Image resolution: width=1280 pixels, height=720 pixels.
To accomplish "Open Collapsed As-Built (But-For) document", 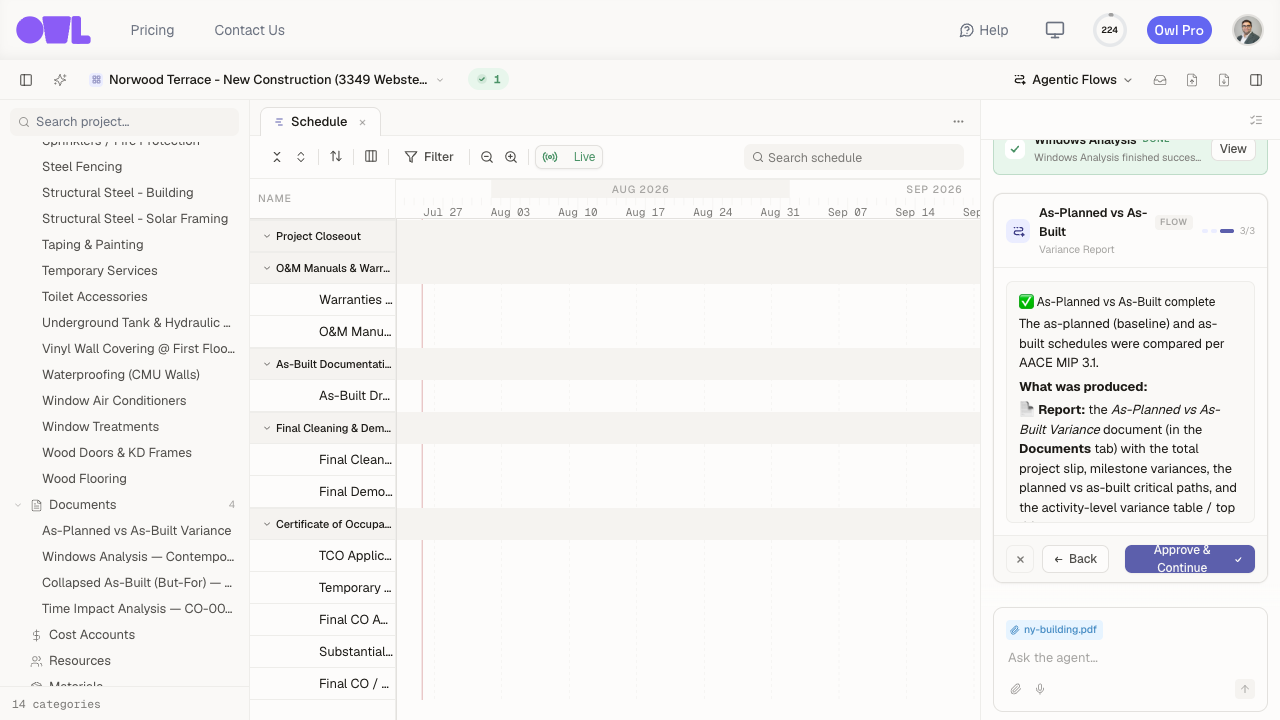I will pos(137,583).
